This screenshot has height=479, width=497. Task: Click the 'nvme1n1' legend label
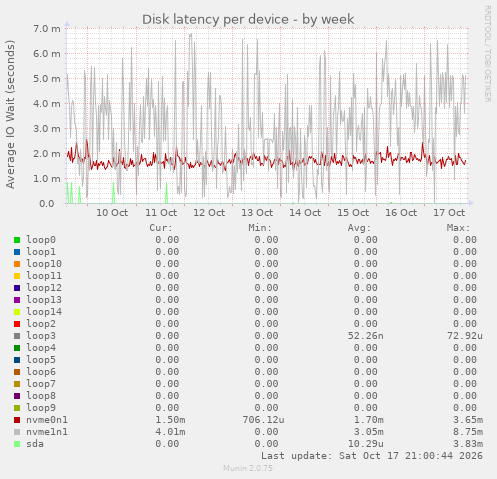(47, 432)
